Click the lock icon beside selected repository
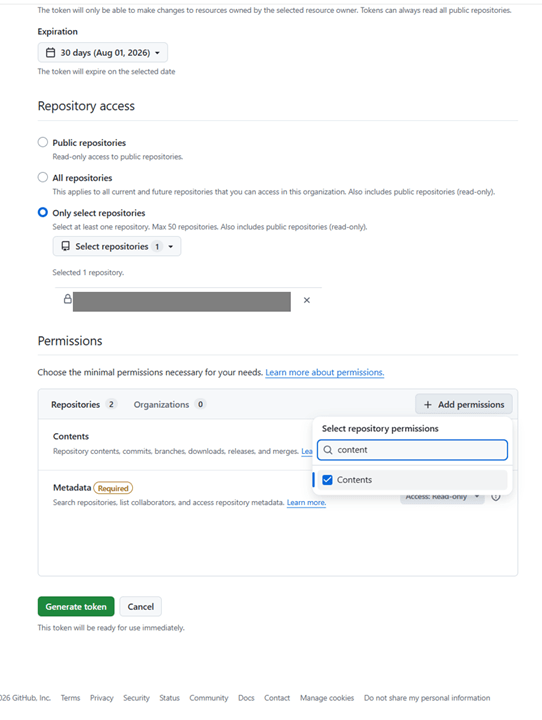542x720 pixels. tap(68, 299)
